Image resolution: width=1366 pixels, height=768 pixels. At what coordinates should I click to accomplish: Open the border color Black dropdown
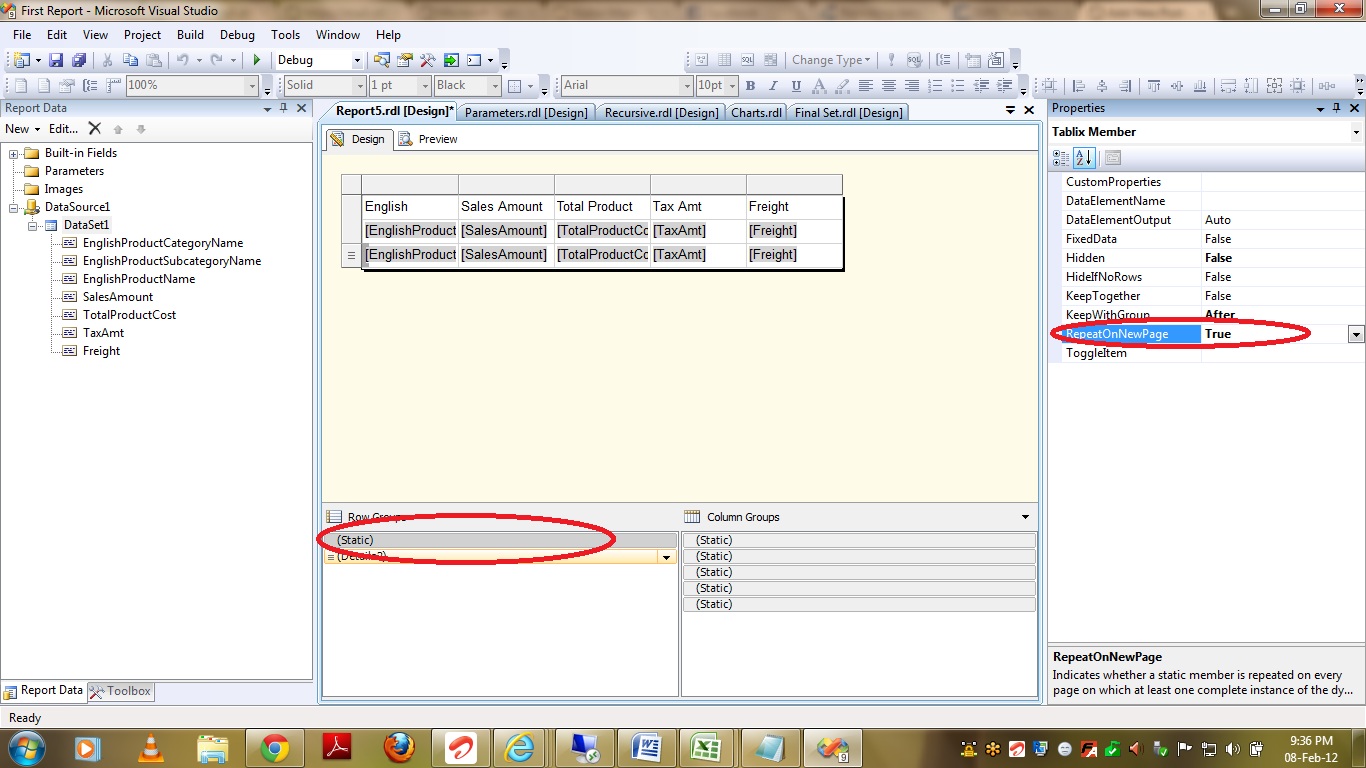click(494, 86)
